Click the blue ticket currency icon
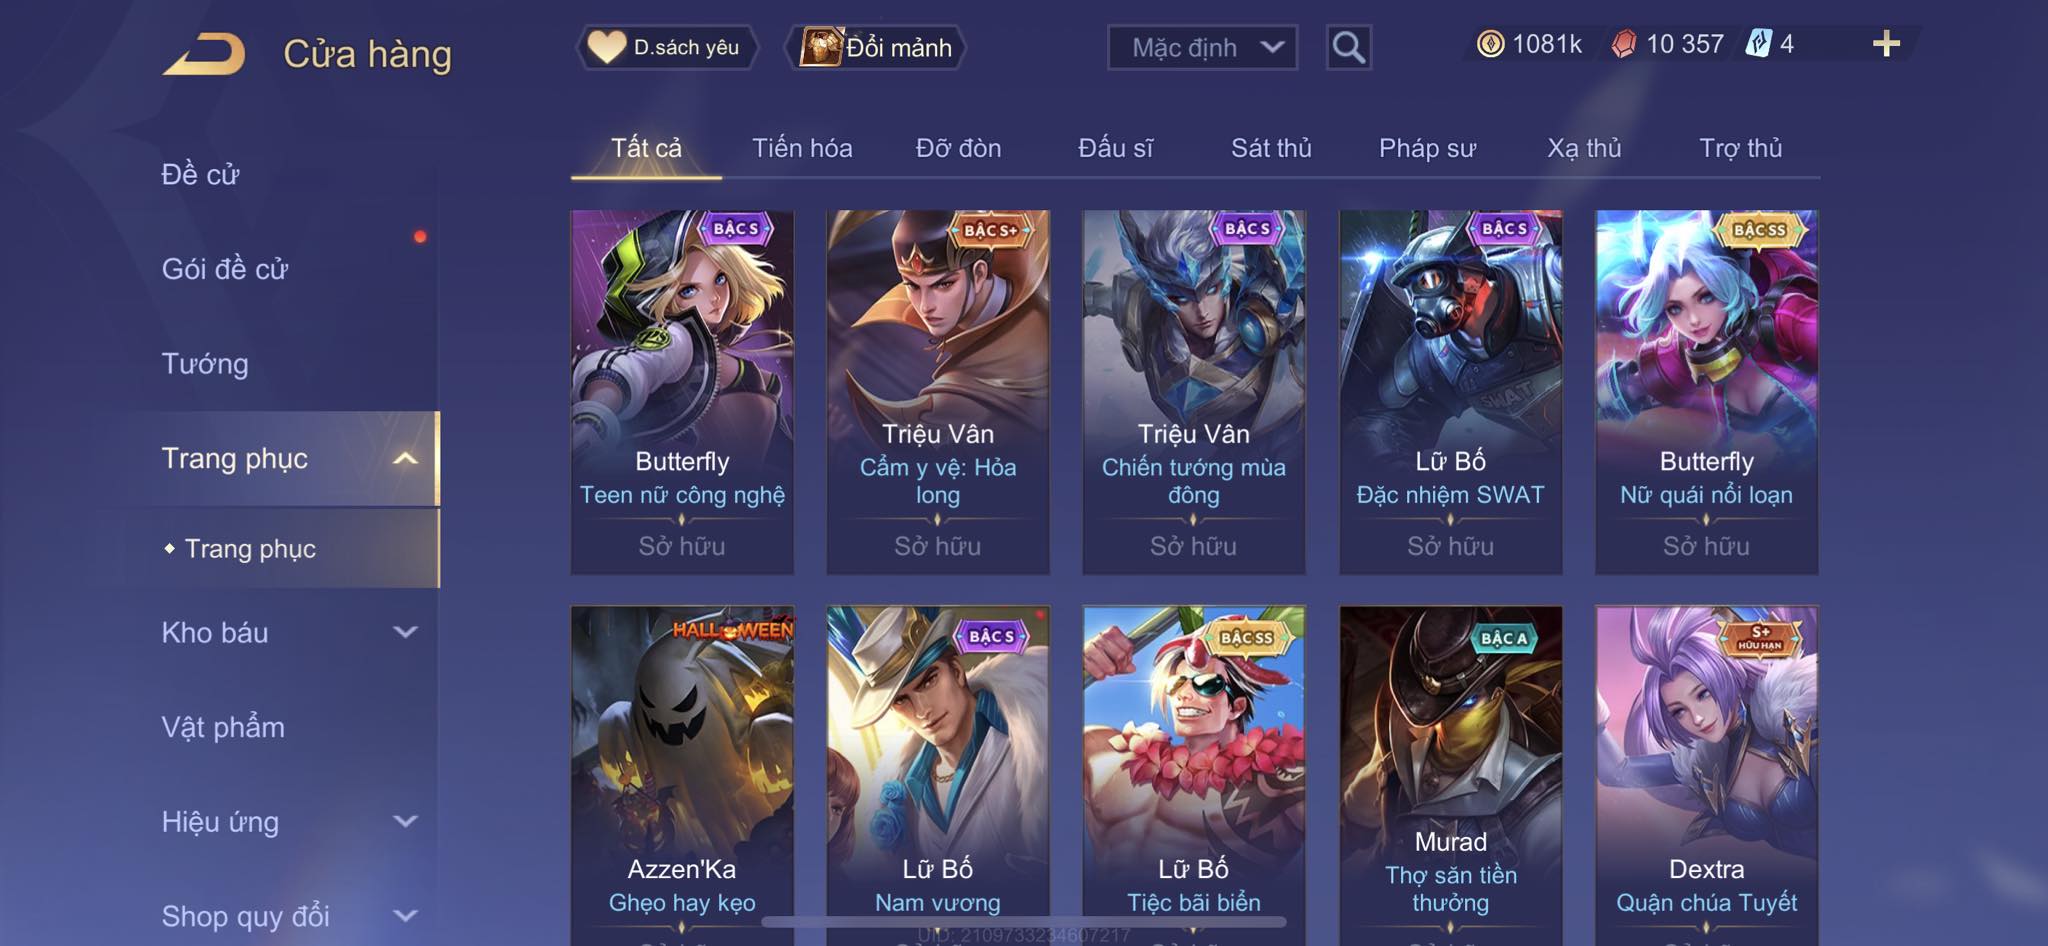Viewport: 2048px width, 946px height. tap(1758, 44)
